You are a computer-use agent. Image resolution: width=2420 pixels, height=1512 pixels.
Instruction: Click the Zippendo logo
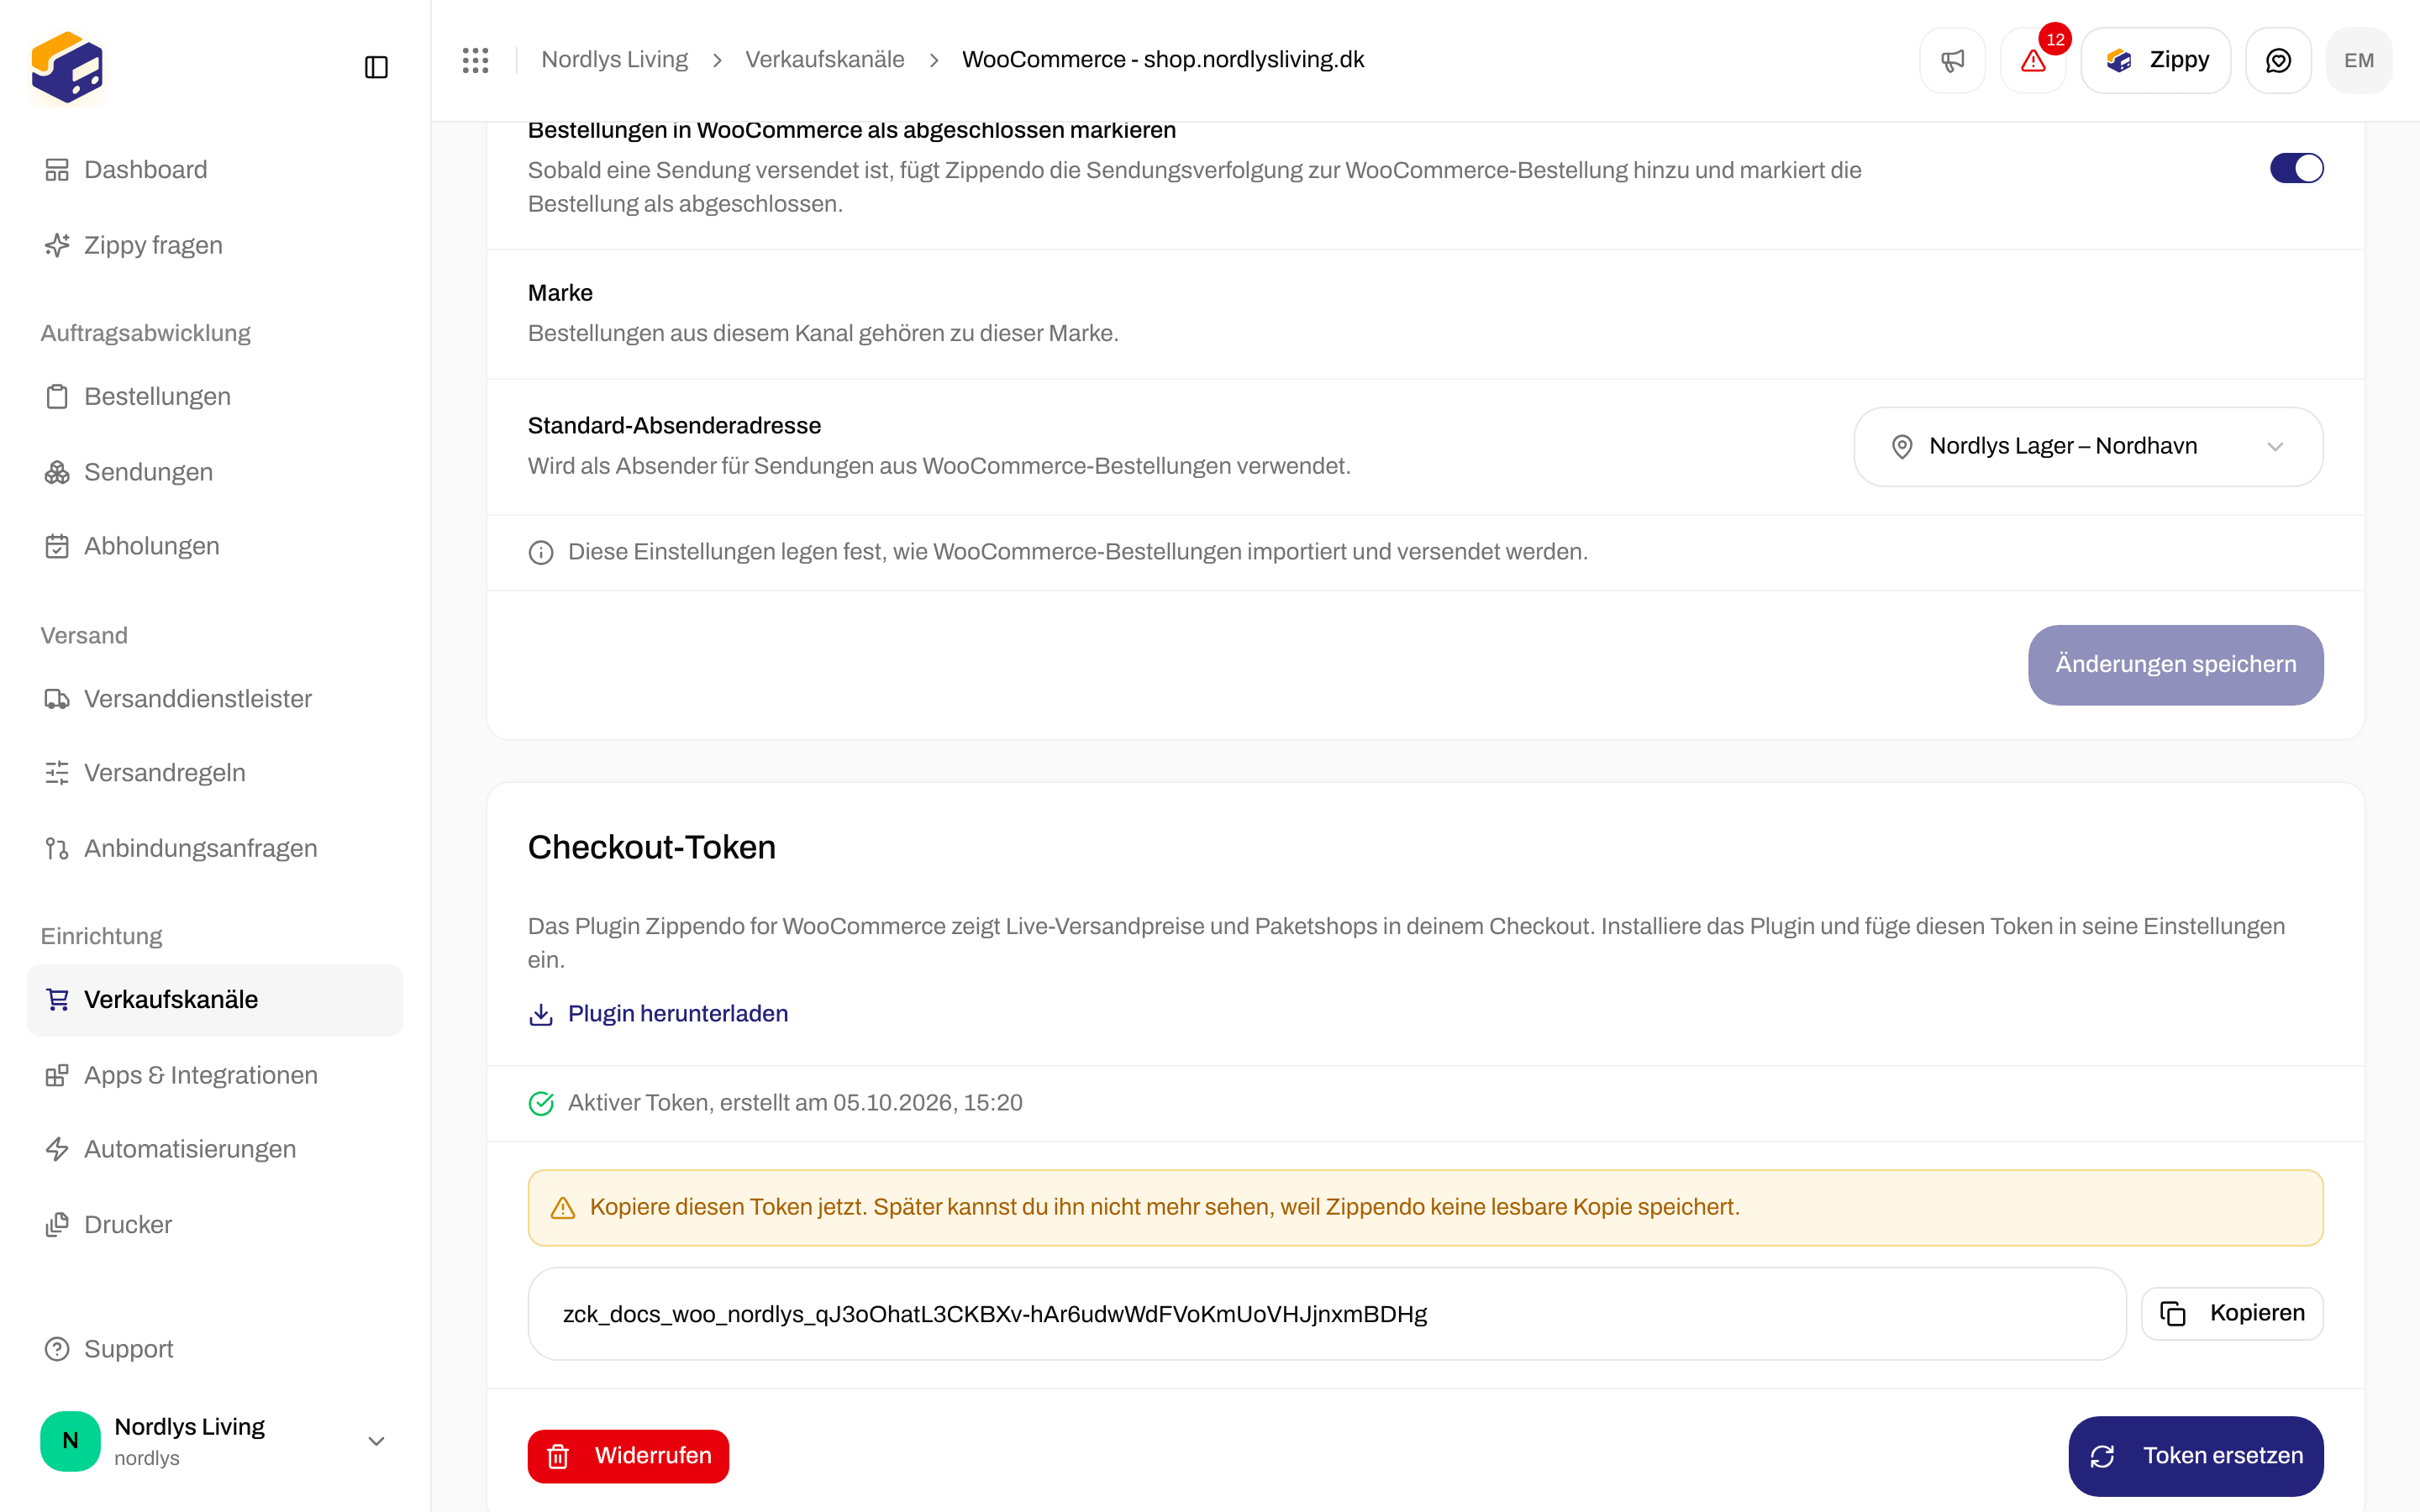pyautogui.click(x=67, y=67)
